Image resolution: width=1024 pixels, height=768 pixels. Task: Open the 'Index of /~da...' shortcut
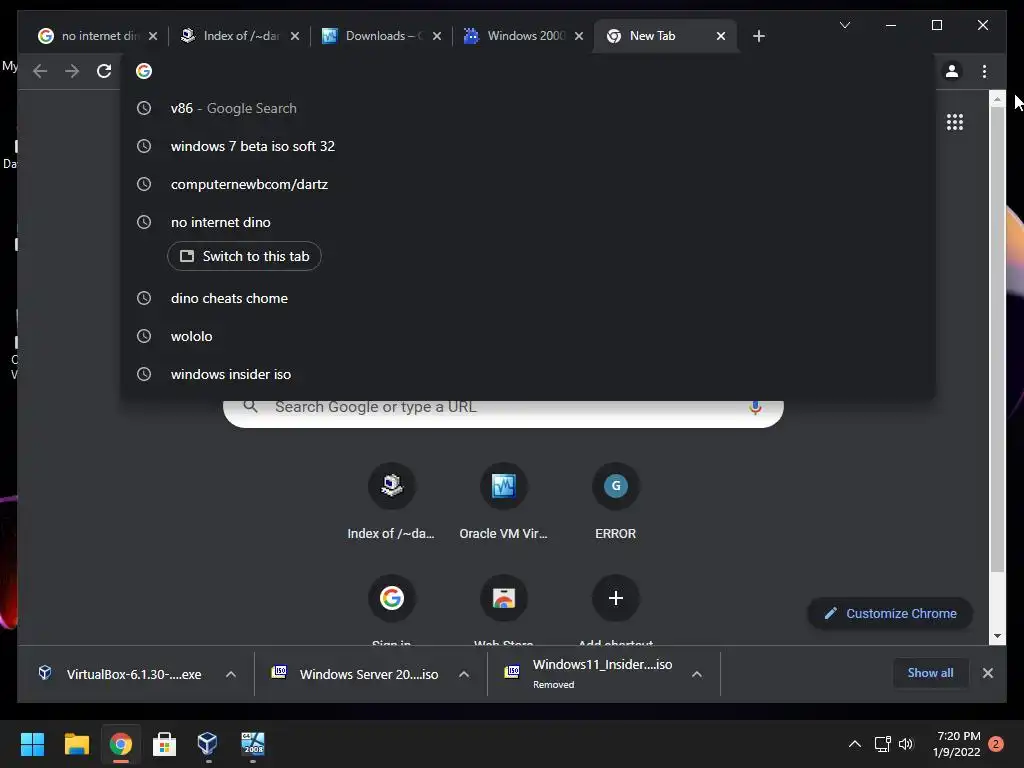(x=391, y=502)
